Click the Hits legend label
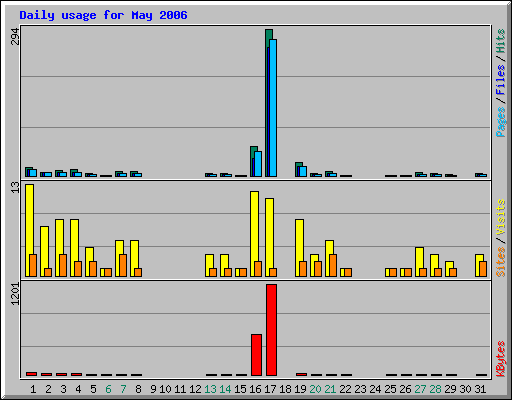This screenshot has width=512, height=400. click(x=500, y=41)
